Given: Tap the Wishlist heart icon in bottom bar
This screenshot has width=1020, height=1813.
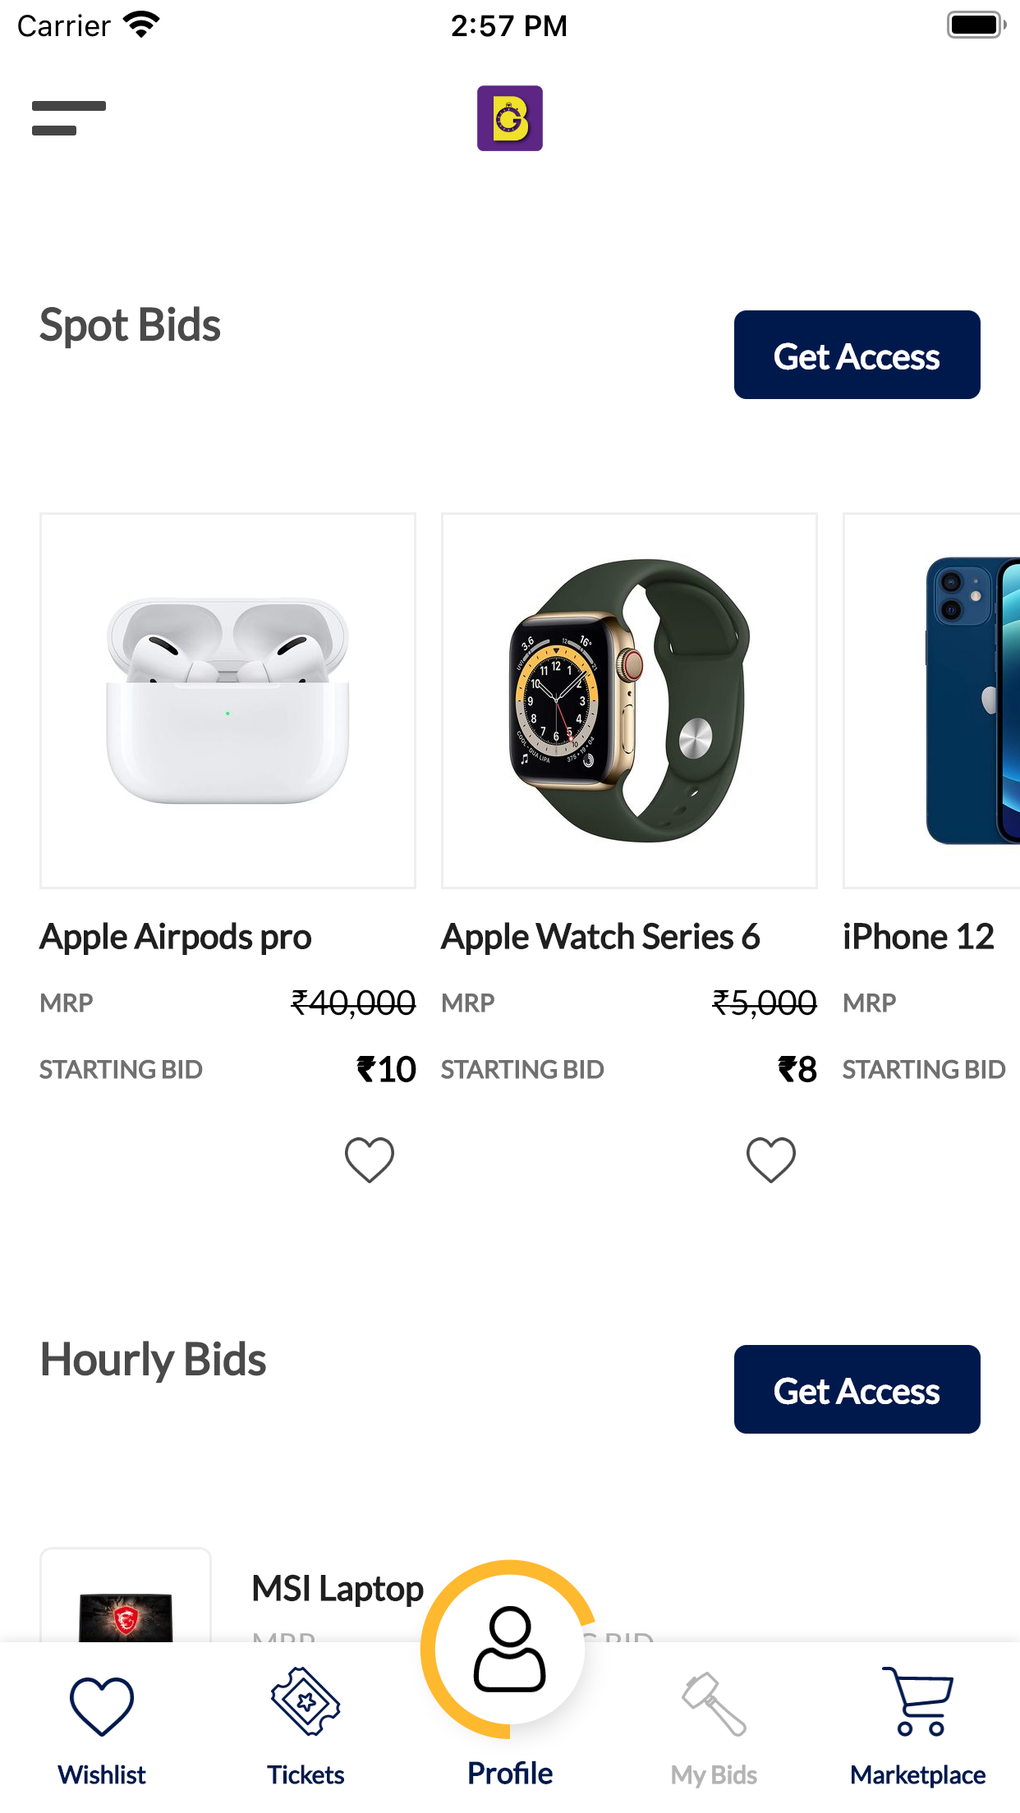Looking at the screenshot, I should pyautogui.click(x=101, y=1706).
